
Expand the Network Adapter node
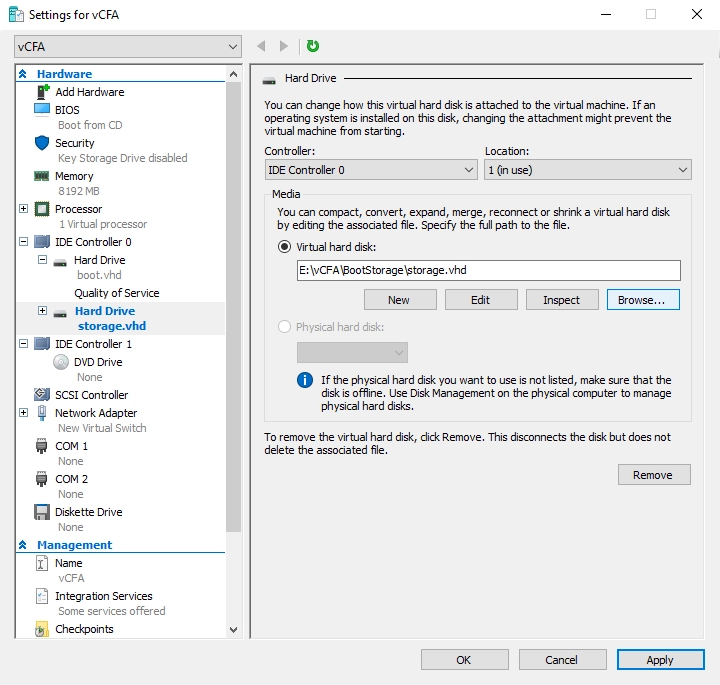pyautogui.click(x=23, y=413)
